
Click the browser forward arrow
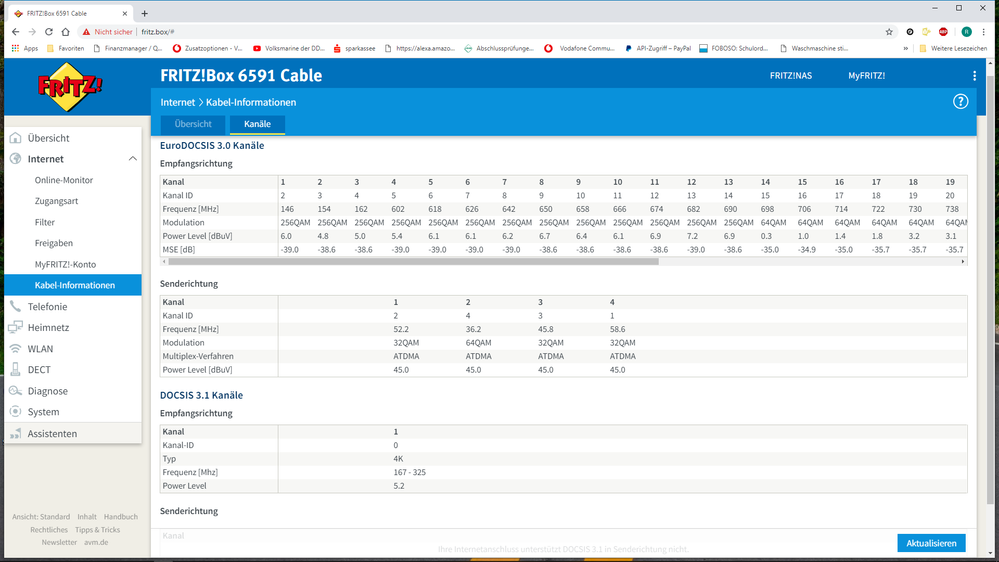32,32
